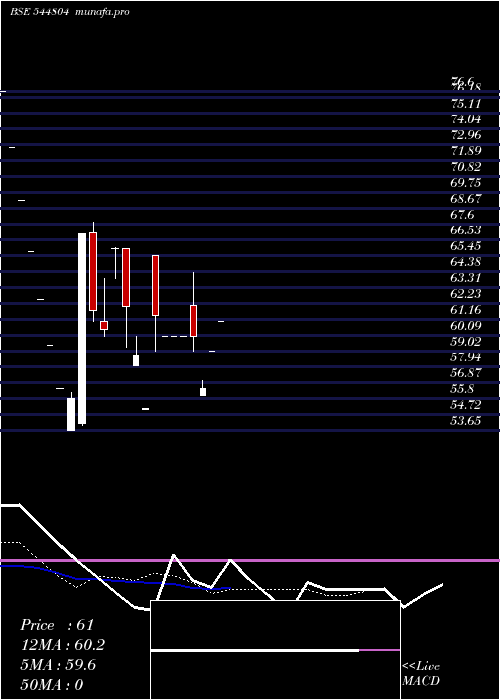Click the BSE 544804 chart title

(x=39, y=12)
